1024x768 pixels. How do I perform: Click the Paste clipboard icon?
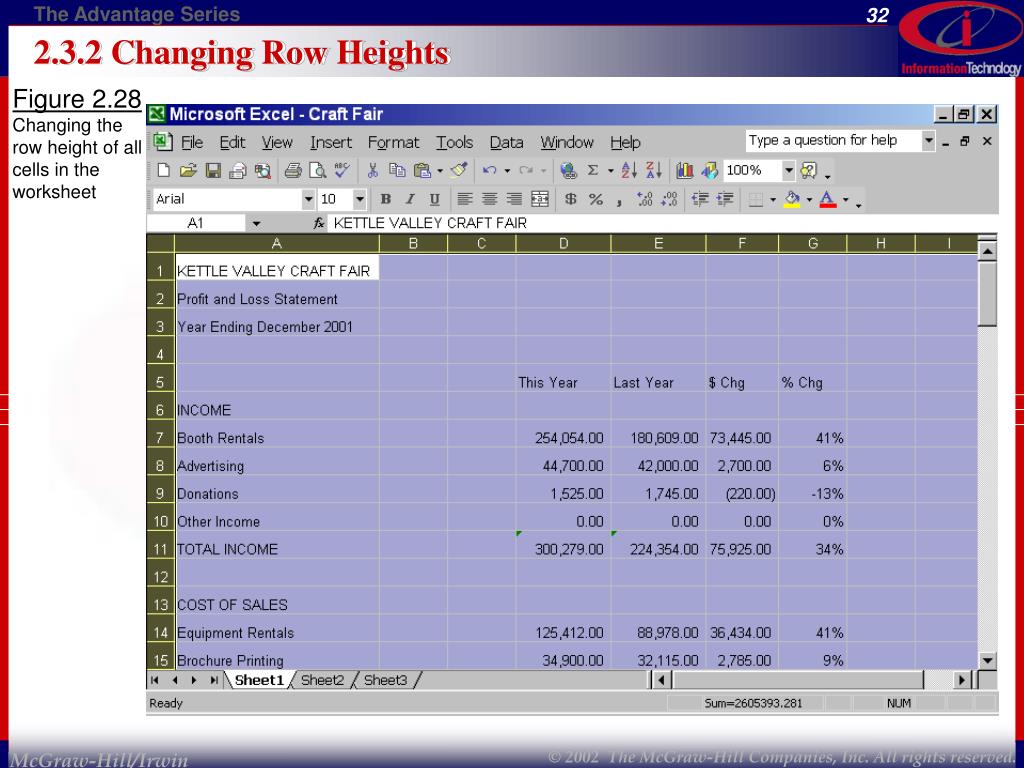423,171
